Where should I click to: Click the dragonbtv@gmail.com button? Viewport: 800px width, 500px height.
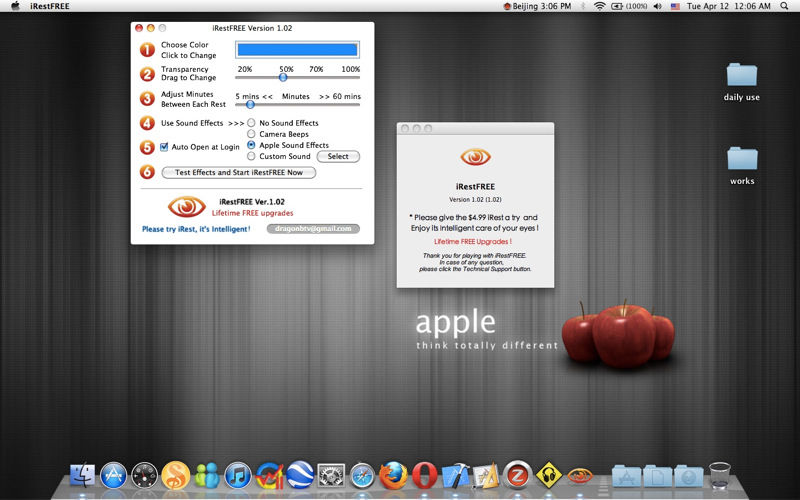pos(313,229)
